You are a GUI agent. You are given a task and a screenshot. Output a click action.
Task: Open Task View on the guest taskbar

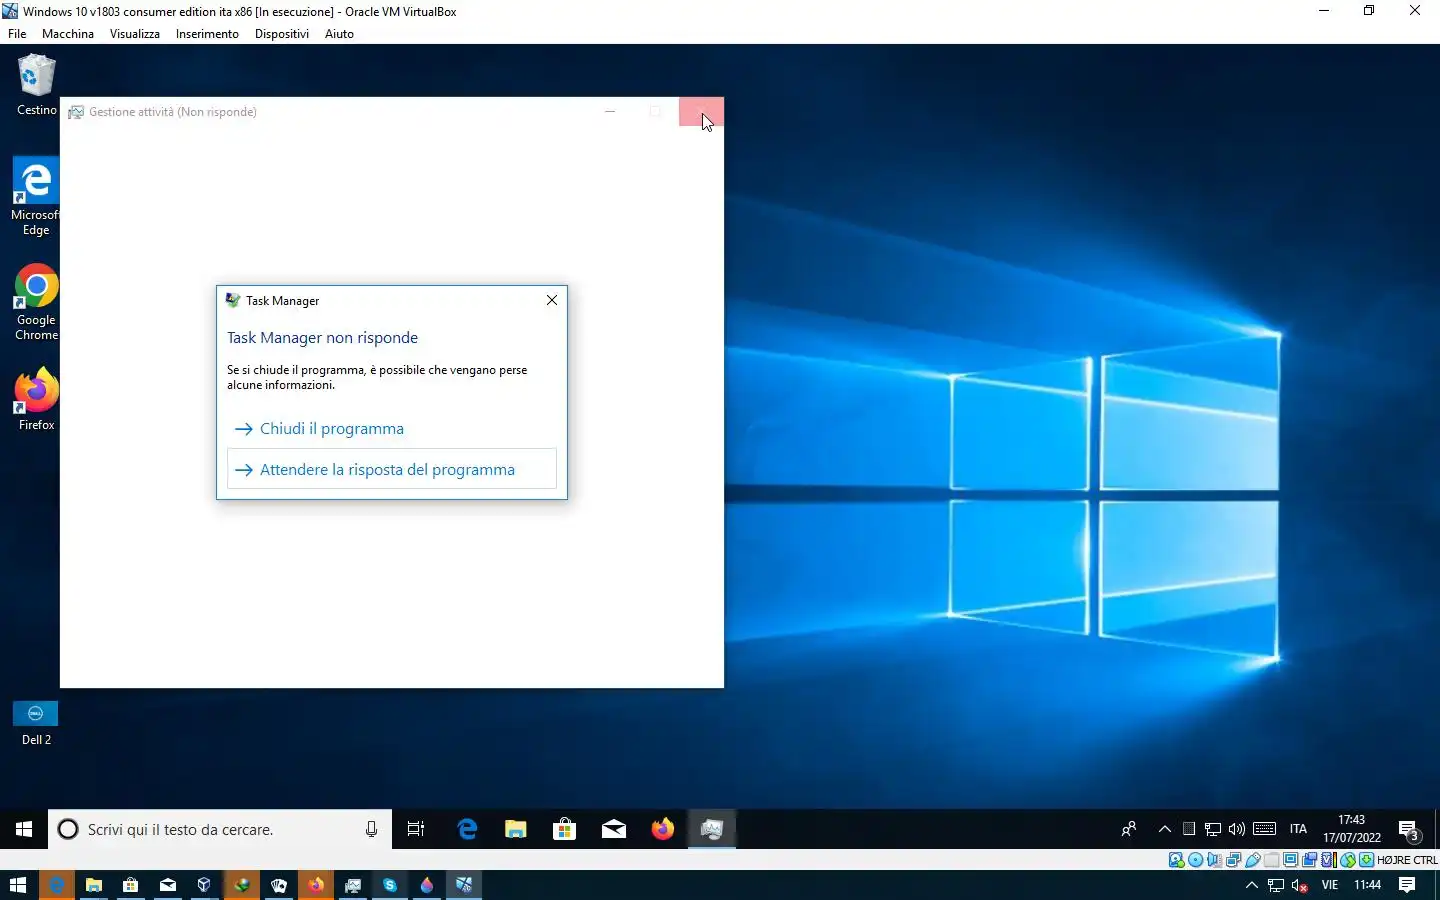tap(416, 829)
